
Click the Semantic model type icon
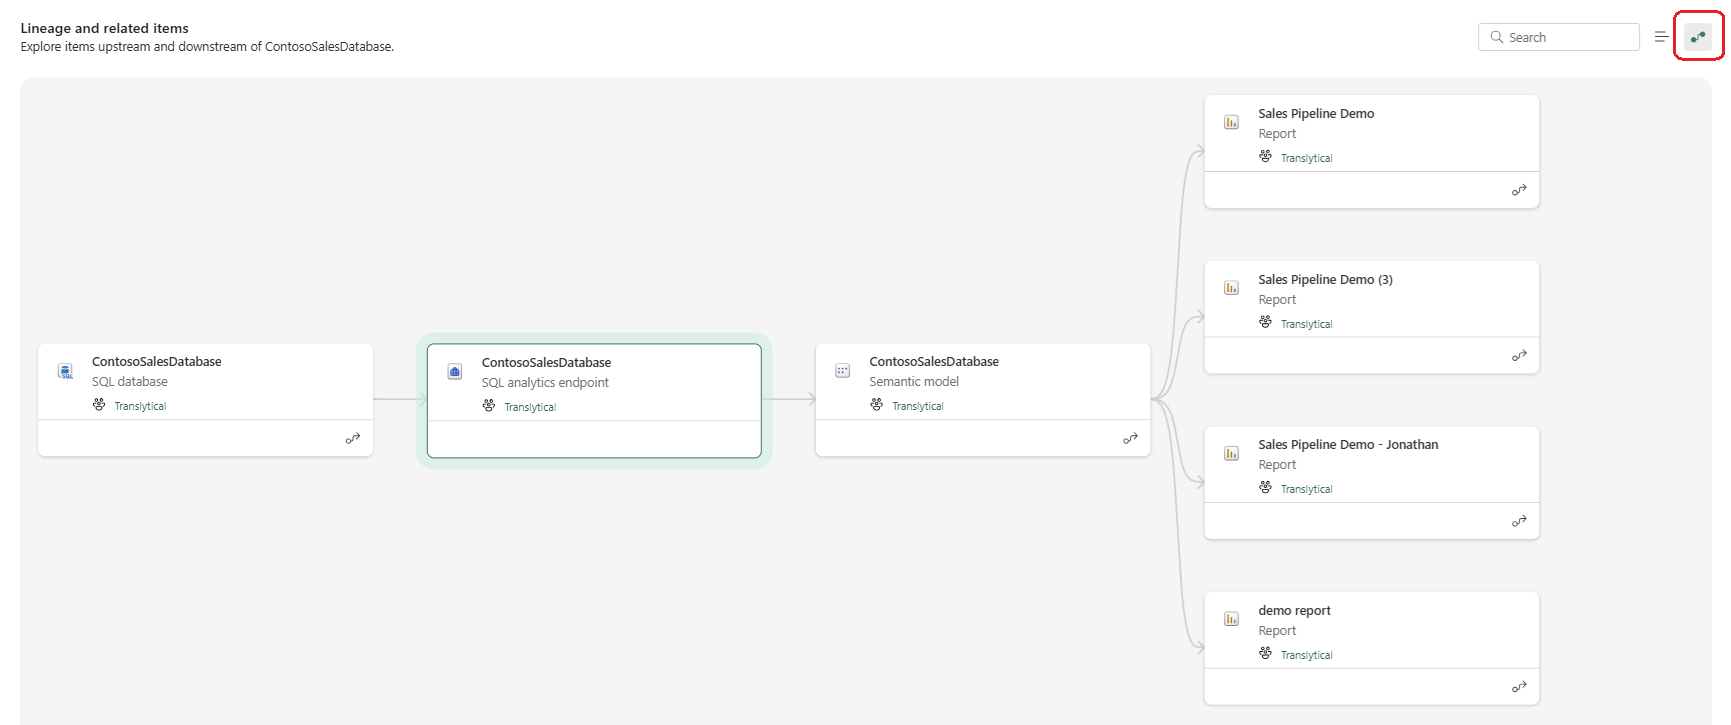pyautogui.click(x=843, y=371)
